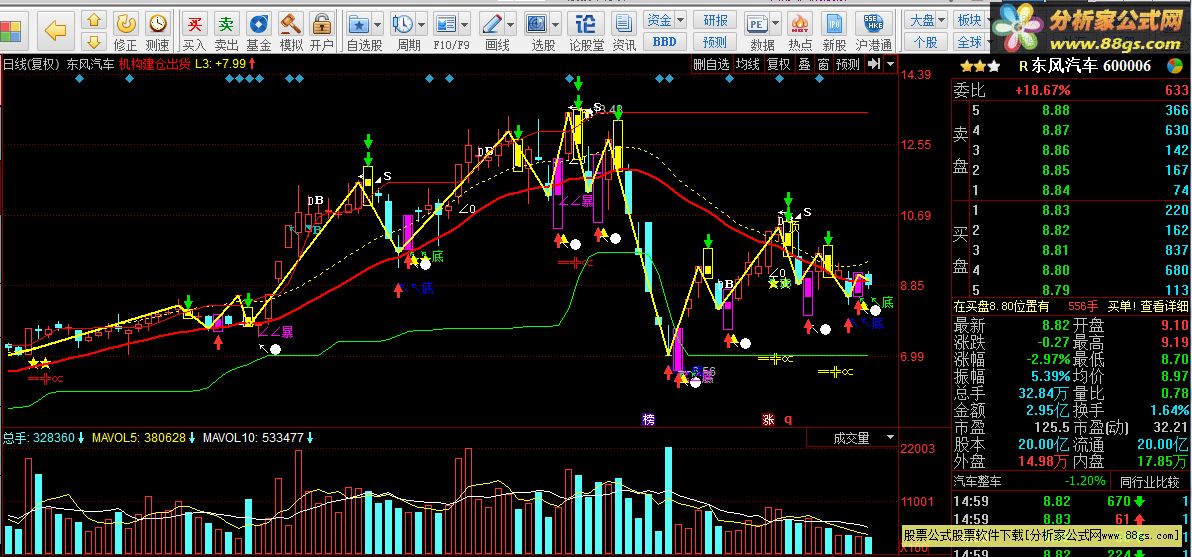Screen dimensions: 1192x557
Task: Open the 选股 stock screener icon
Action: [x=537, y=24]
